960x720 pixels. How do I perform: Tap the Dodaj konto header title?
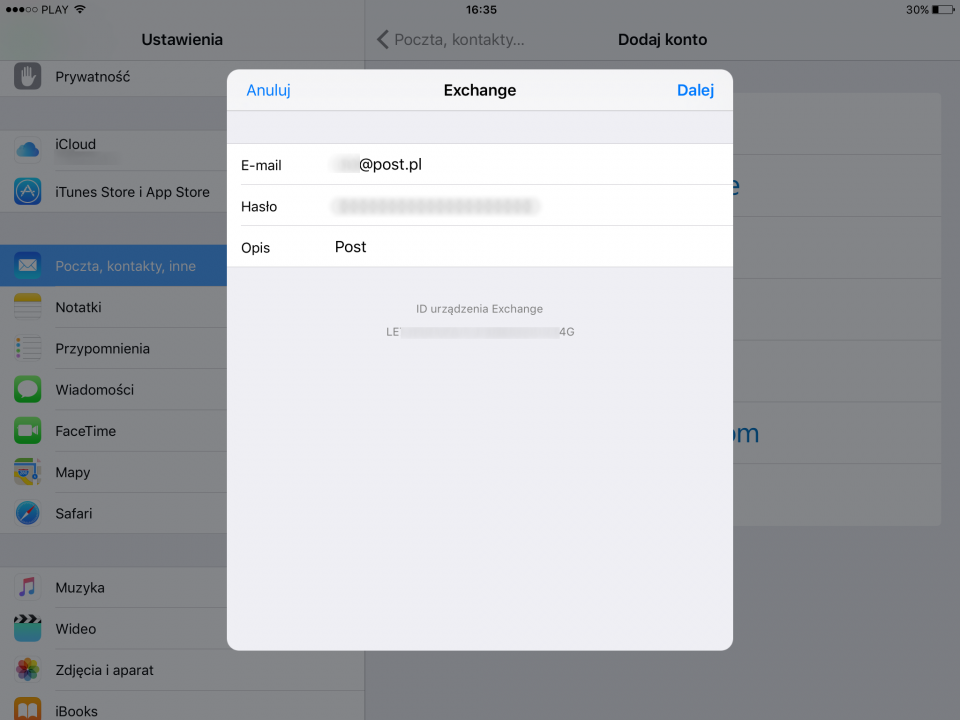662,39
